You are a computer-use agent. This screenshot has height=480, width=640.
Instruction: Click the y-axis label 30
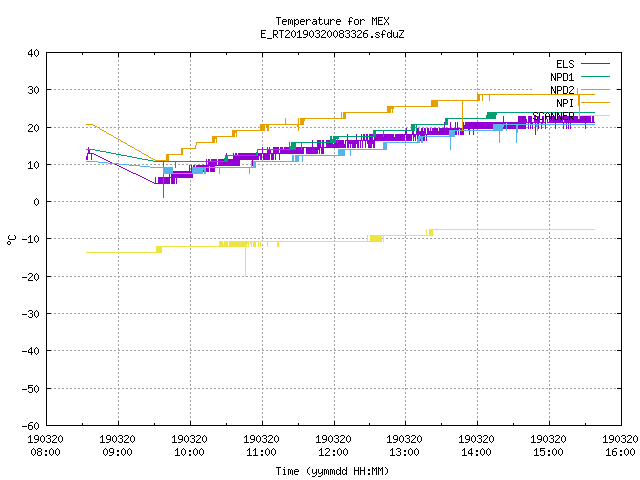(33, 90)
